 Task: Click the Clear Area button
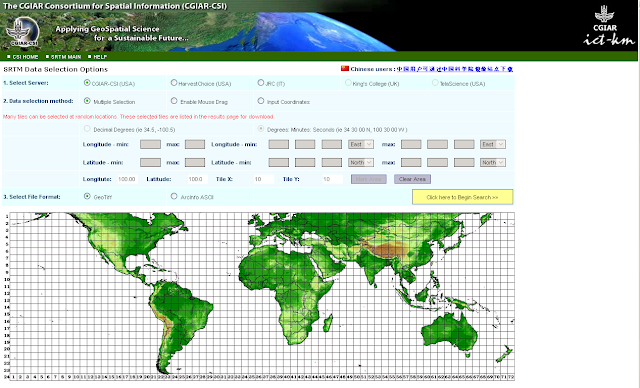(x=412, y=179)
